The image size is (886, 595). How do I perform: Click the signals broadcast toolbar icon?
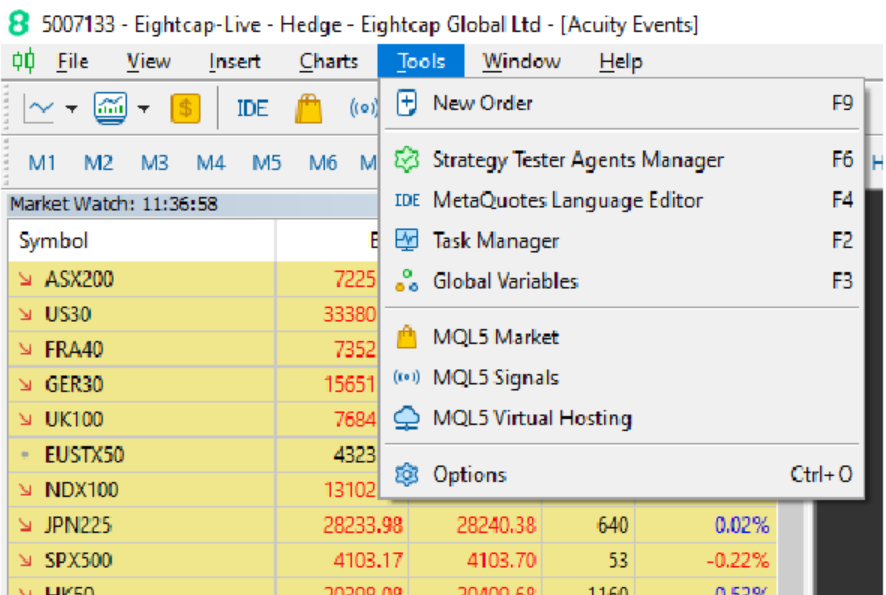click(363, 108)
